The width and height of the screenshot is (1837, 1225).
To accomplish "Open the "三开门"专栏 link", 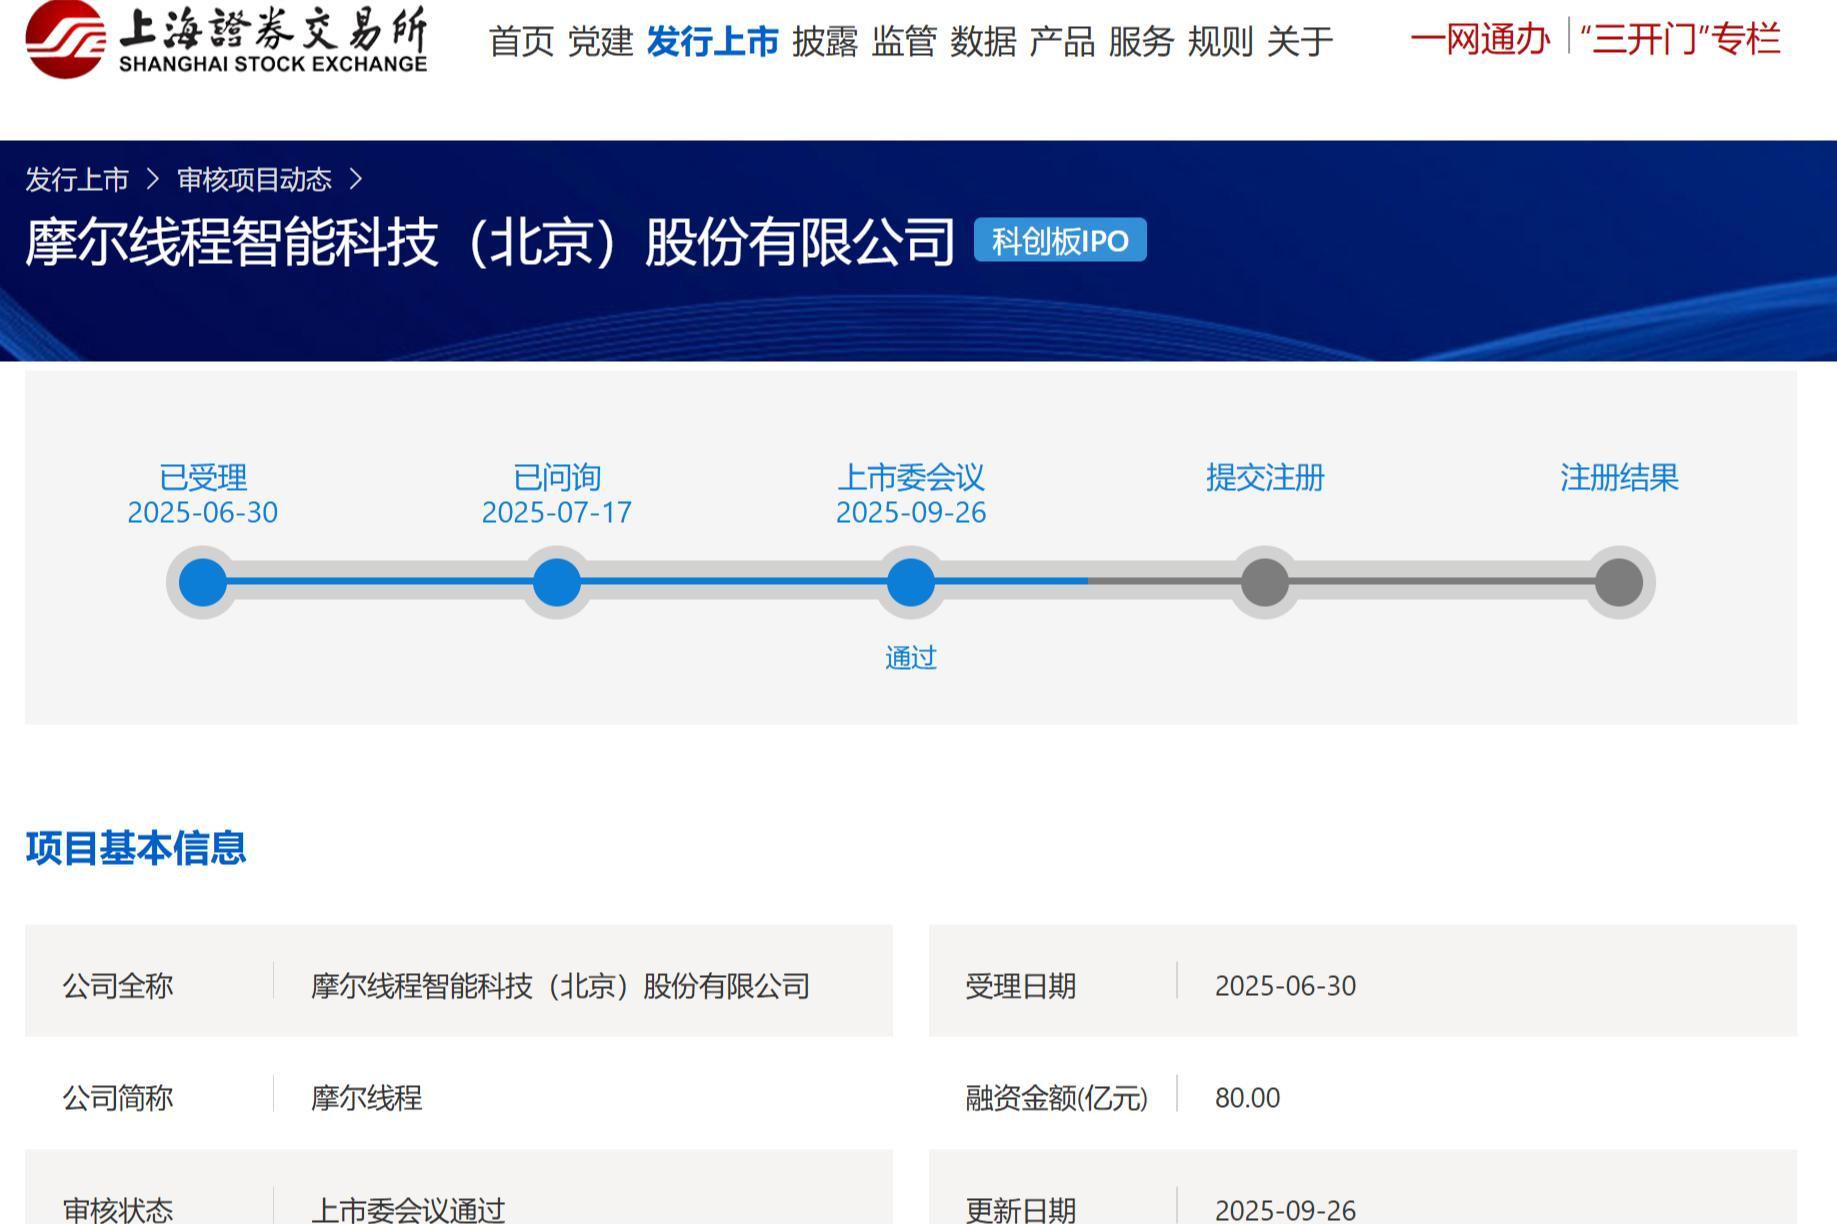I will (x=1680, y=40).
